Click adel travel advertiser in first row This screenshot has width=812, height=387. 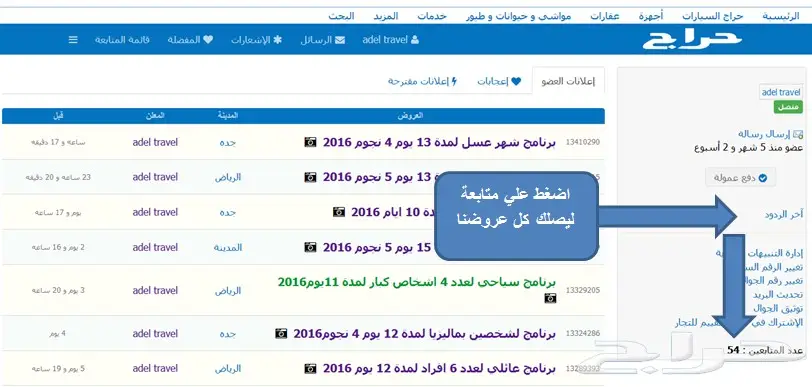(155, 142)
